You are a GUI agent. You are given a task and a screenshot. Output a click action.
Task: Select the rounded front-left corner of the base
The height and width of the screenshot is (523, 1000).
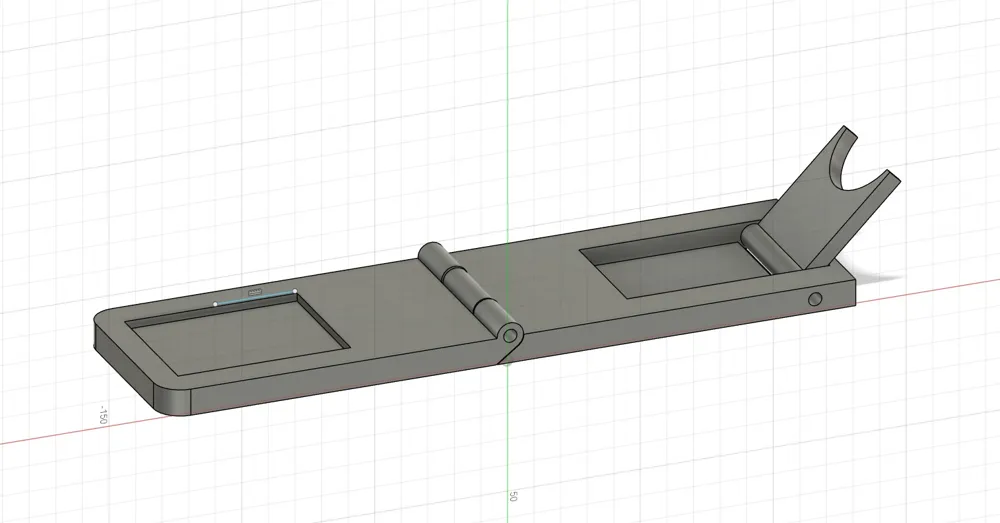[173, 401]
